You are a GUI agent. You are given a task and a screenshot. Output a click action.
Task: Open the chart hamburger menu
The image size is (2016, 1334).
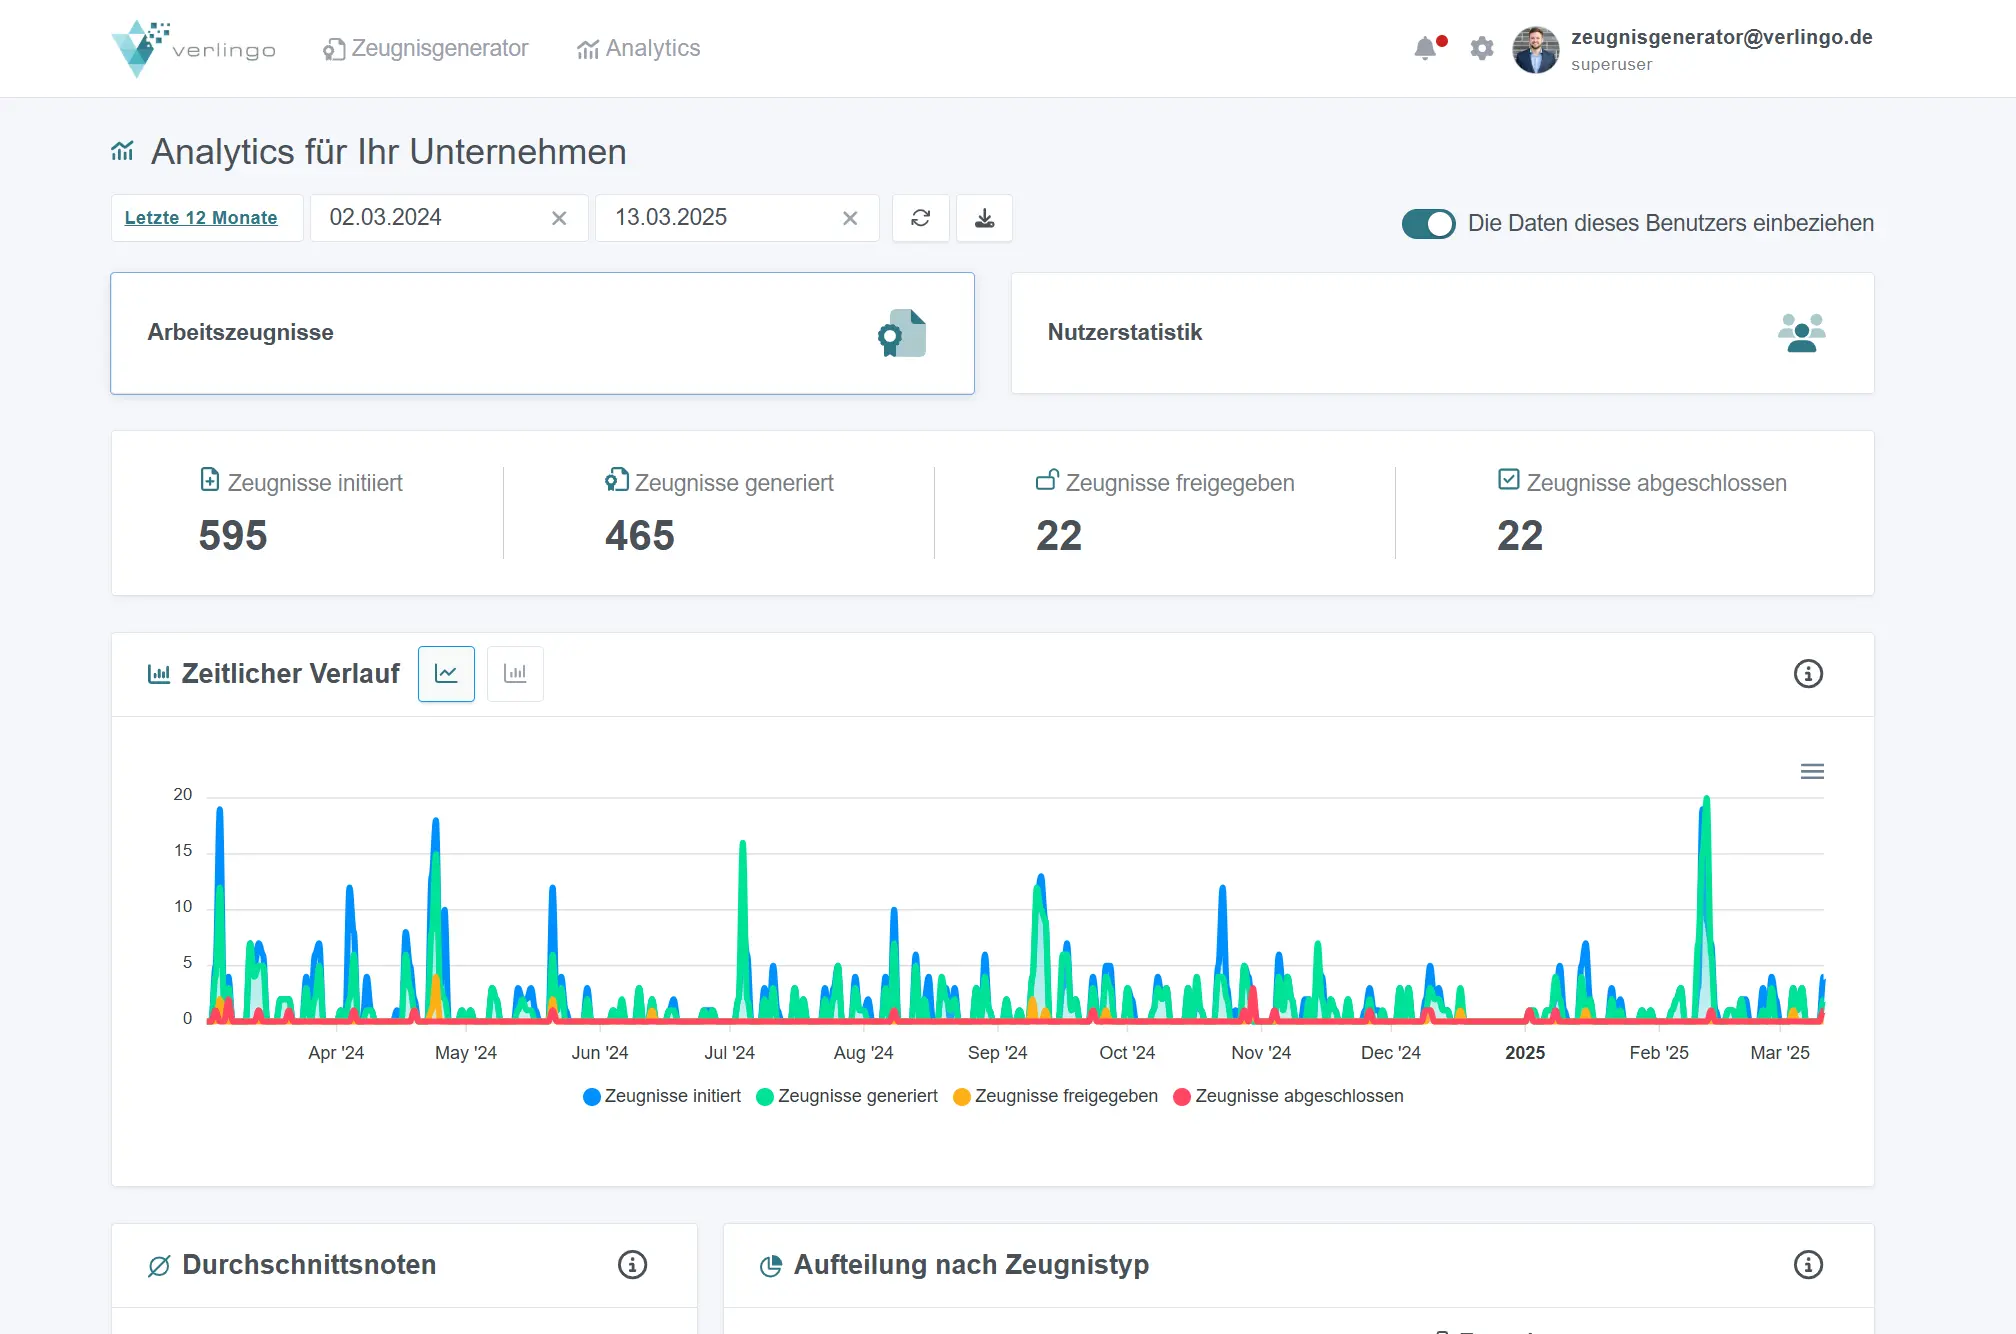pyautogui.click(x=1812, y=771)
